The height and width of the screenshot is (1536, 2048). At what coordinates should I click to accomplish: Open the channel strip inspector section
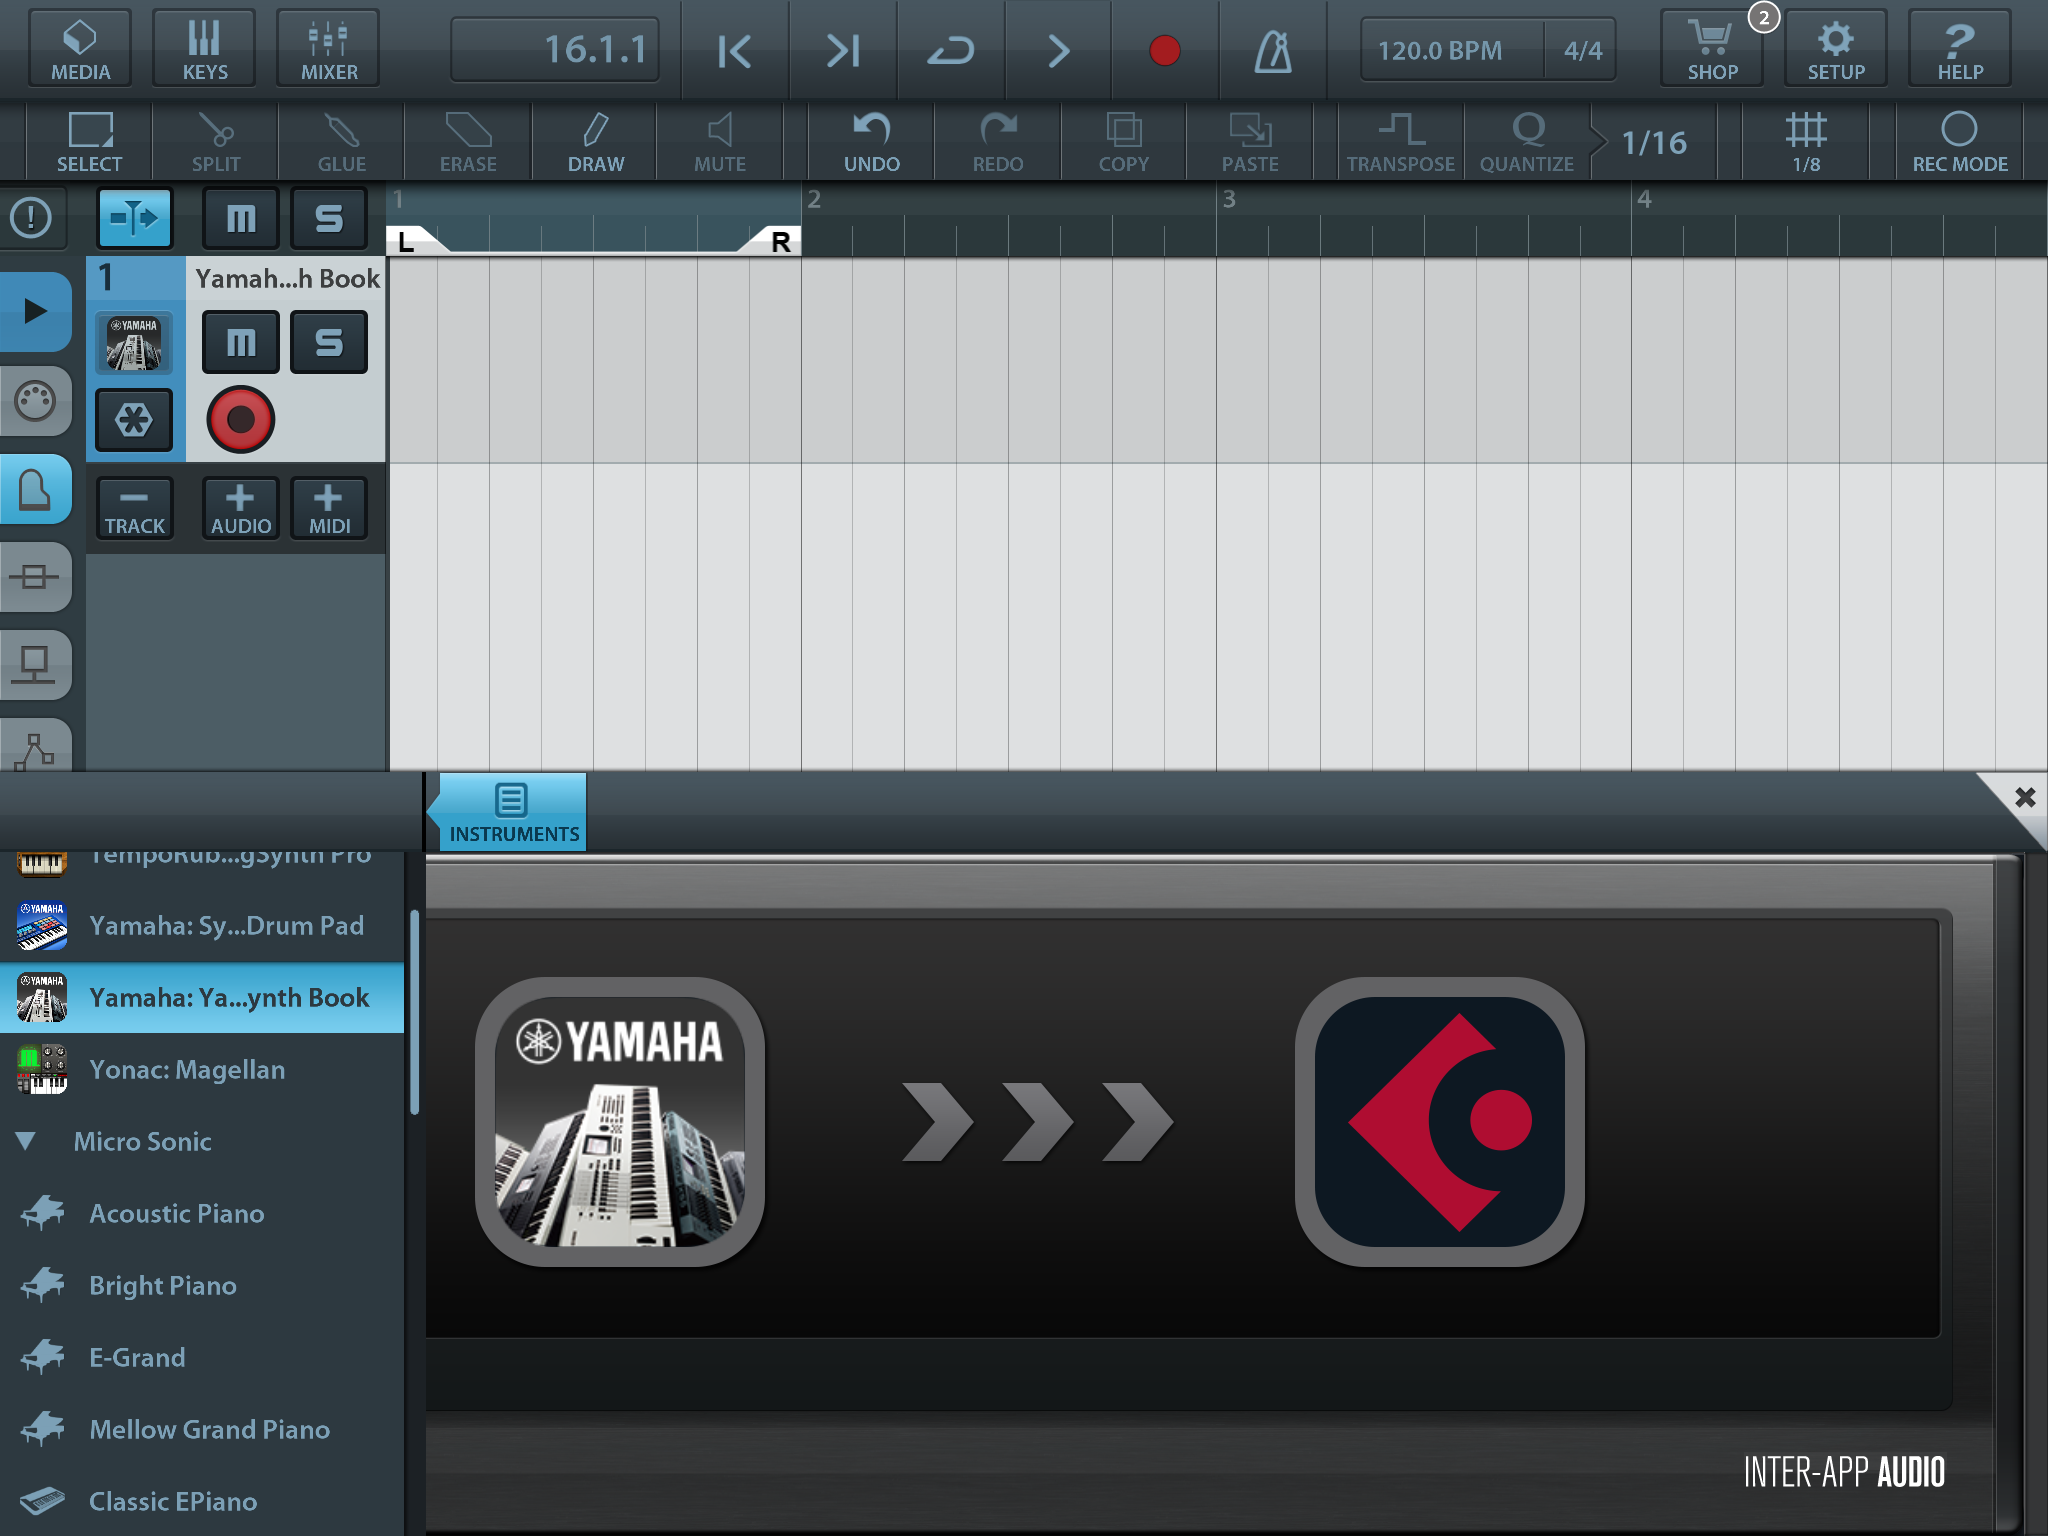pyautogui.click(x=35, y=665)
